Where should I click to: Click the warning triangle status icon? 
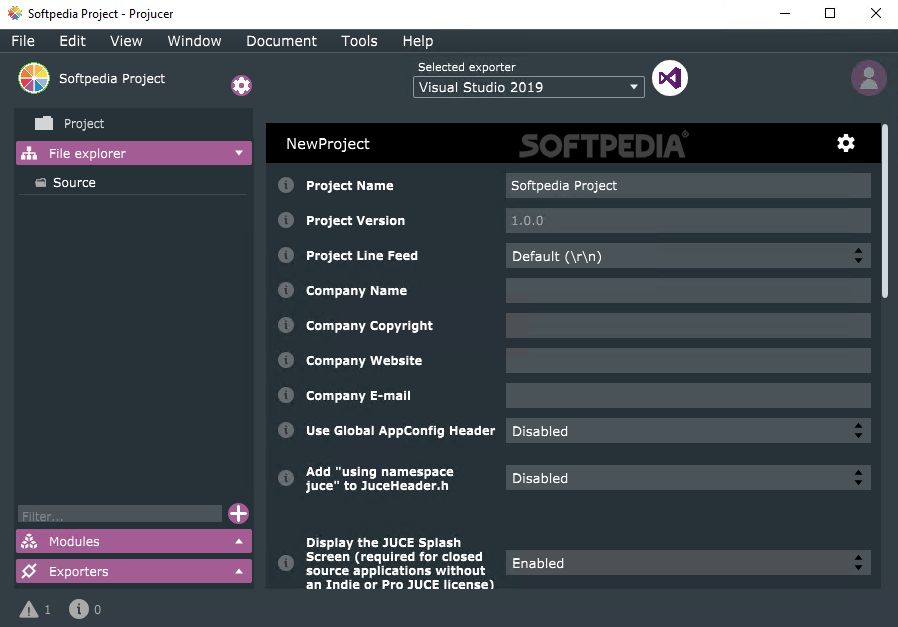coord(29,610)
